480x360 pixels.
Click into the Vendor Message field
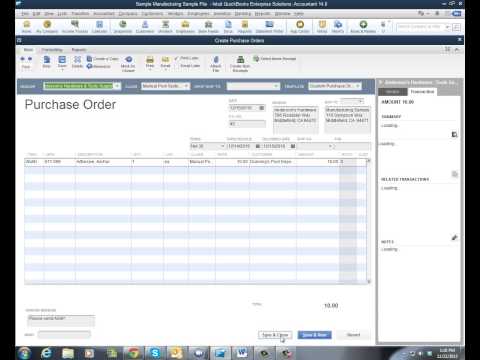pos(61,321)
